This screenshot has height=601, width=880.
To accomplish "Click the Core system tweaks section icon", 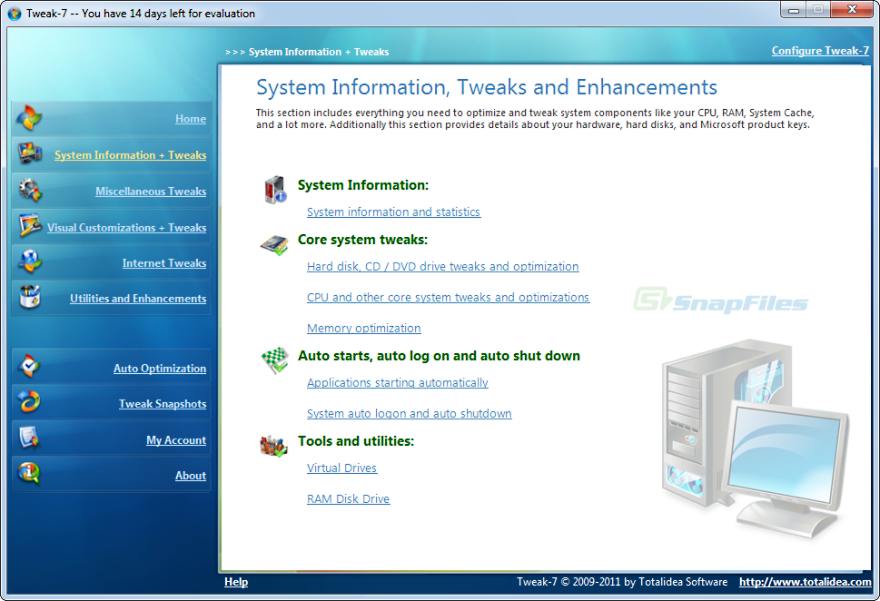I will click(x=274, y=245).
